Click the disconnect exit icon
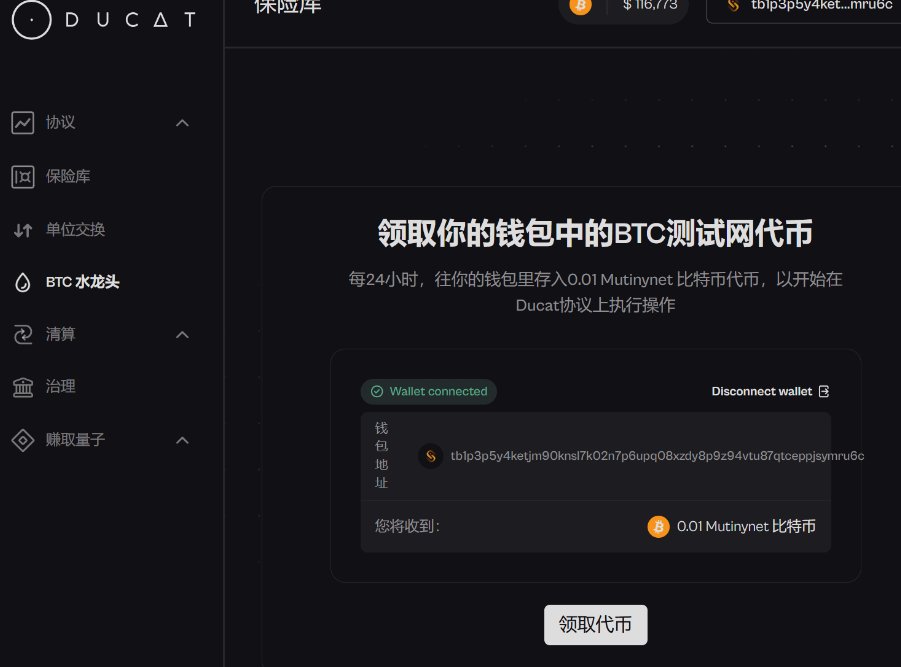This screenshot has height=667, width=901. [x=824, y=392]
